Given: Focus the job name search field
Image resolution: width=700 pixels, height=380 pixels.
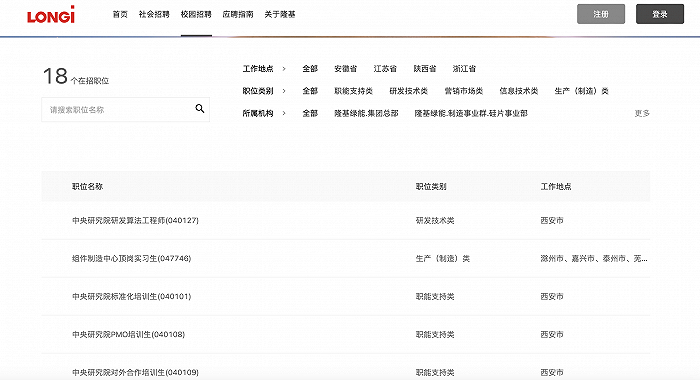Looking at the screenshot, I should coord(125,109).
